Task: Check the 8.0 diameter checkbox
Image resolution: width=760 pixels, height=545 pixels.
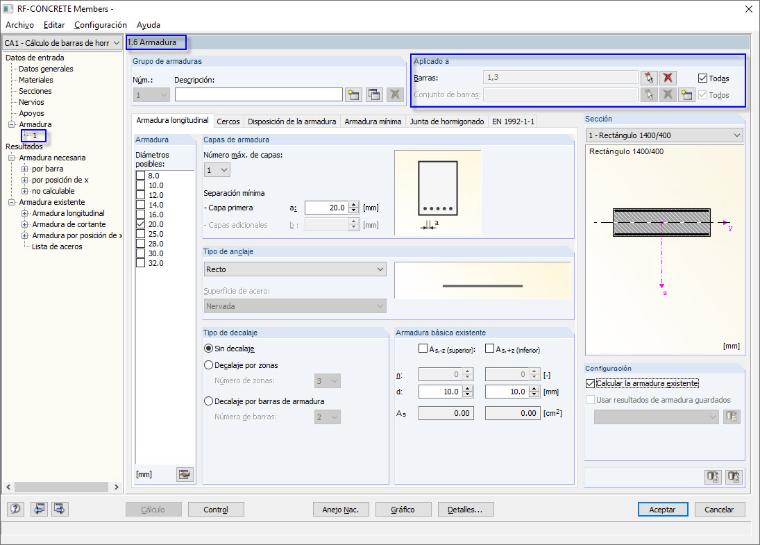Action: click(141, 176)
